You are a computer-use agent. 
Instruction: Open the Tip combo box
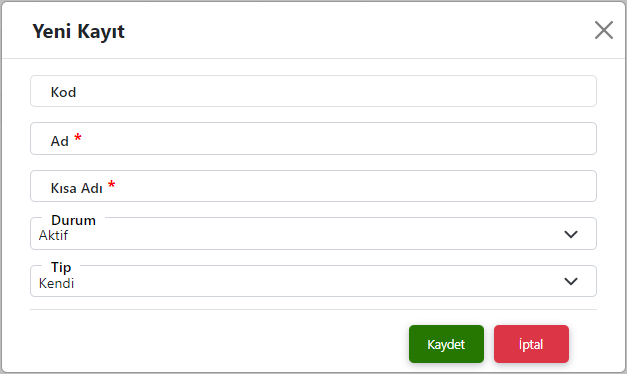(x=314, y=281)
